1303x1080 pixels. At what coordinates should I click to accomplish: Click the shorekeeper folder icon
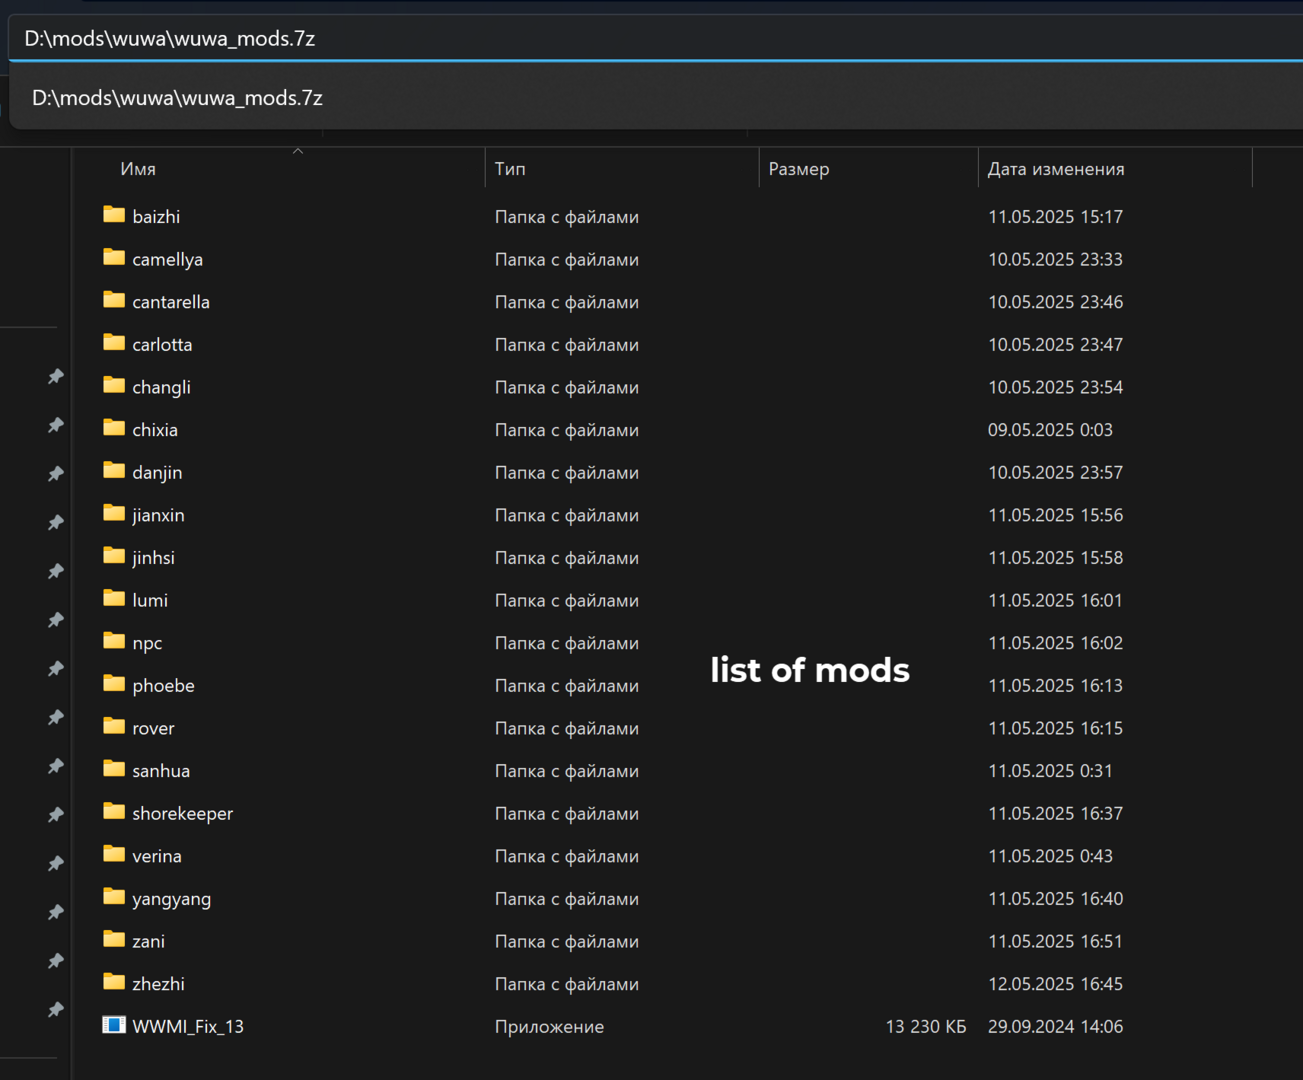tap(114, 812)
